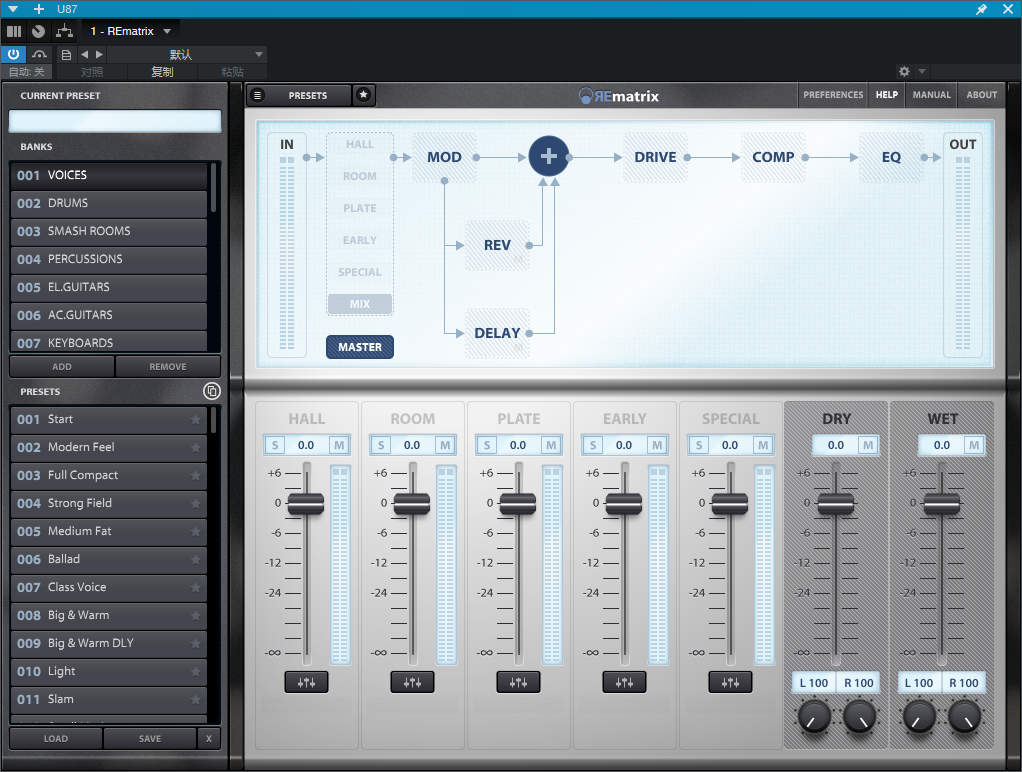This screenshot has height=772, width=1022.
Task: Favorite the Full Compact preset star
Action: pos(196,475)
